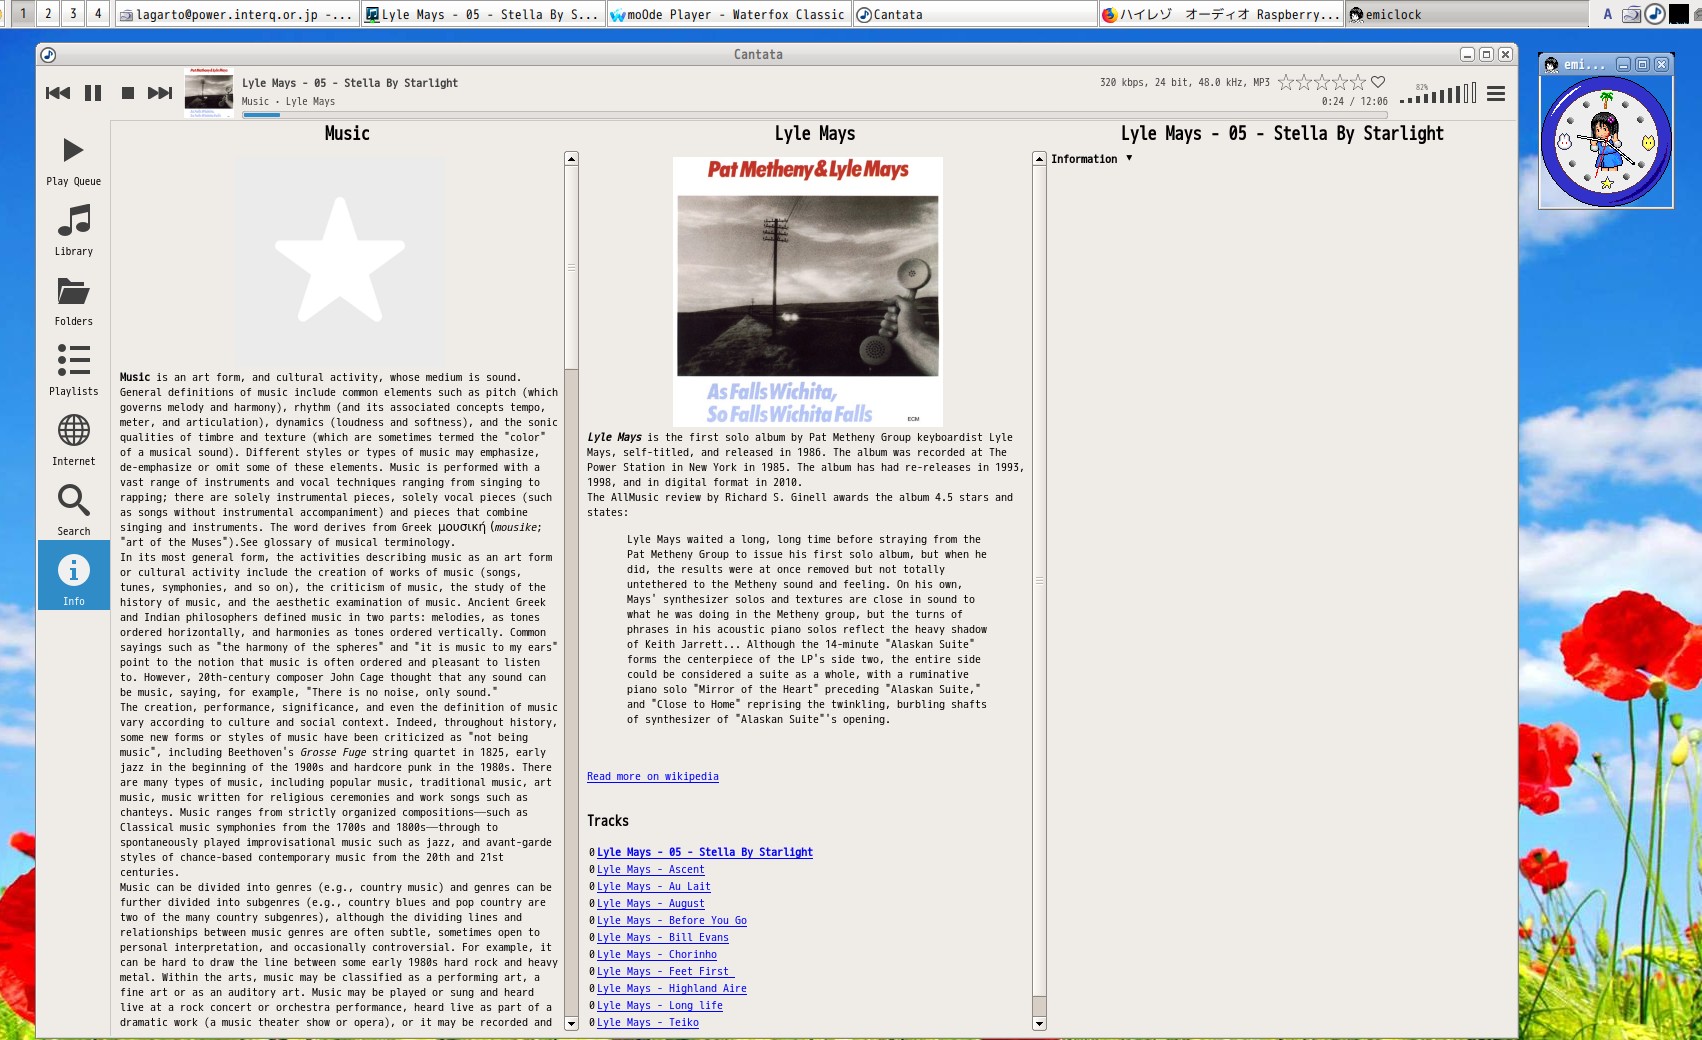Screen dimensions: 1702x1040
Task: Switch to the moOde Player Waterfox window
Action: click(729, 14)
